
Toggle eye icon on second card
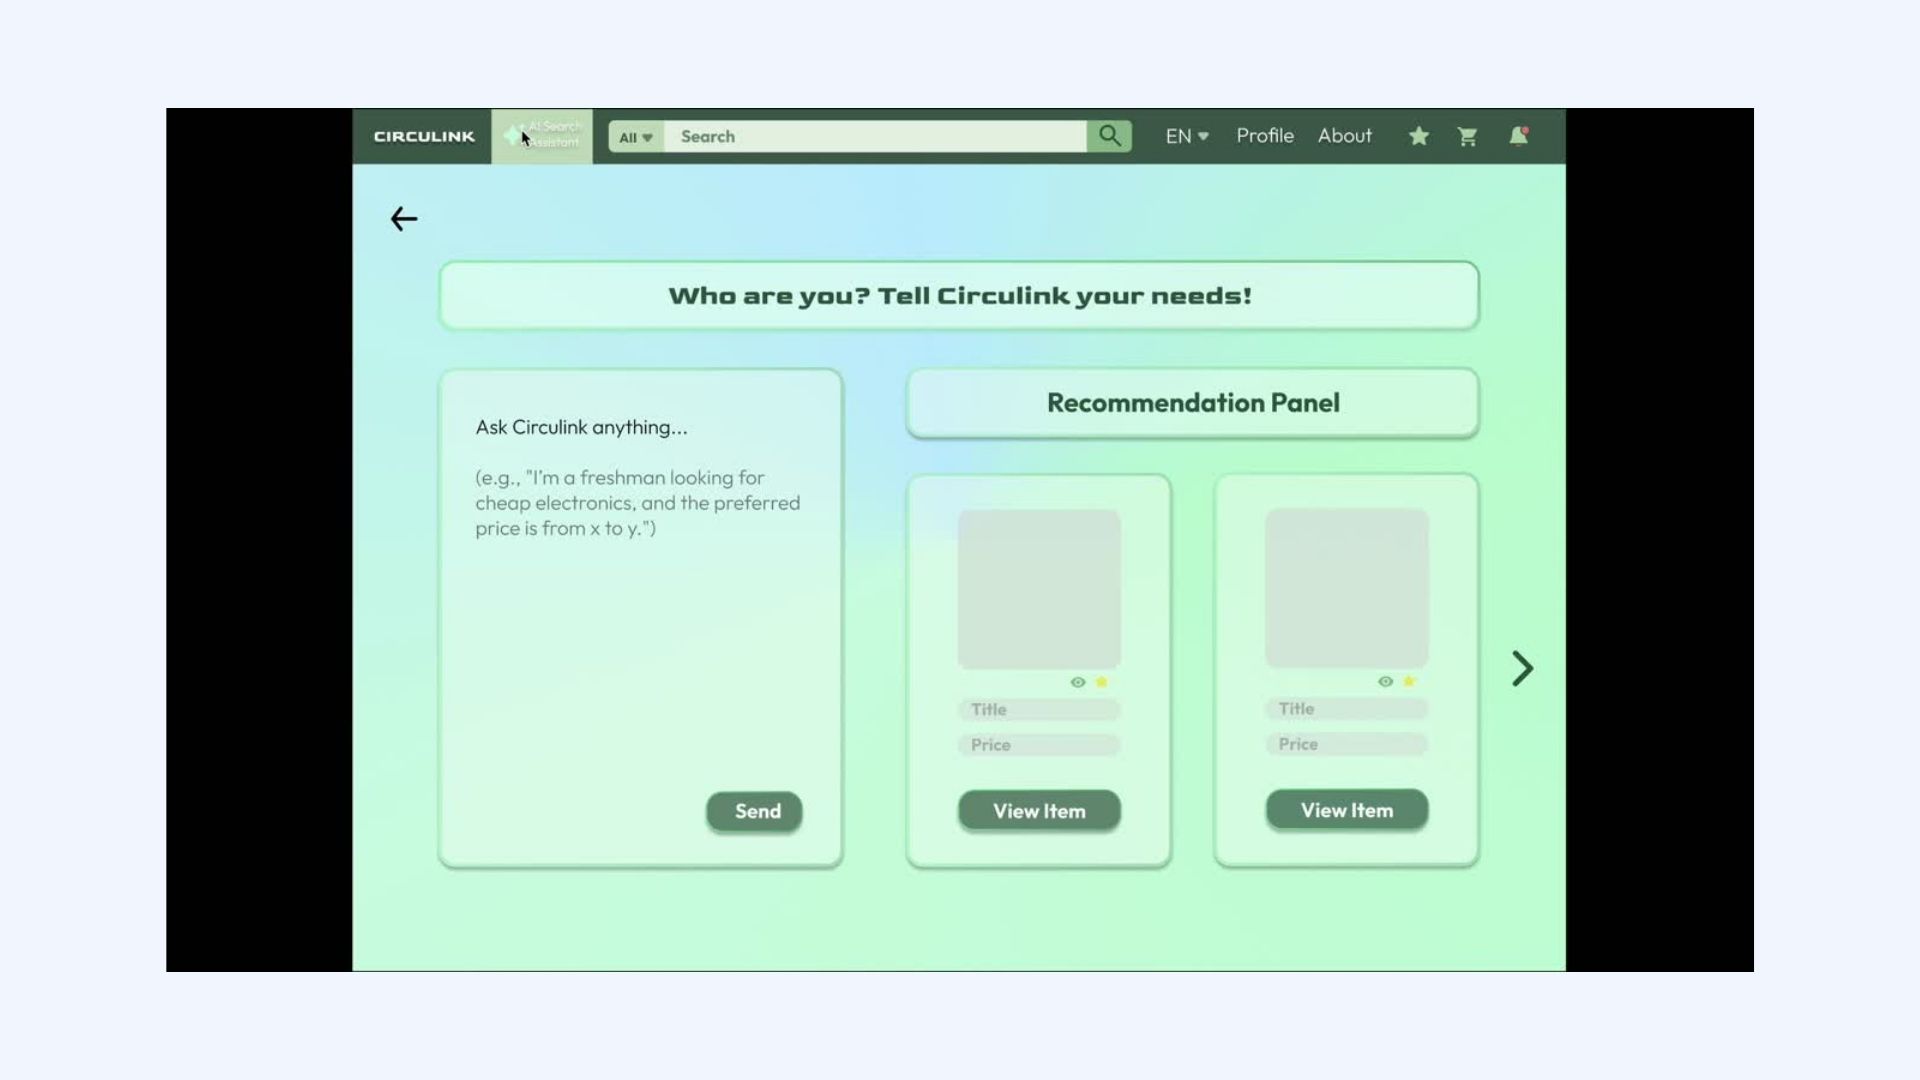[1385, 681]
